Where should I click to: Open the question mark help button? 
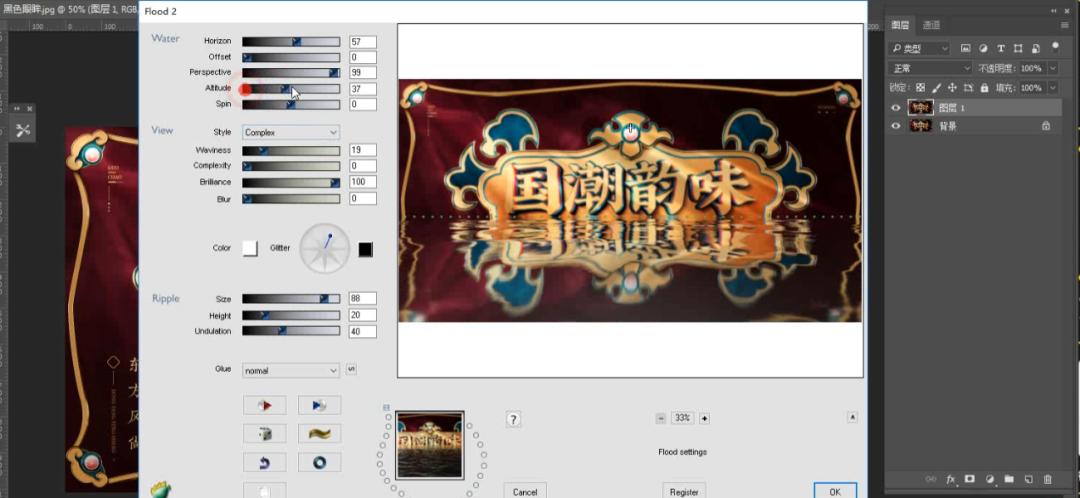513,419
